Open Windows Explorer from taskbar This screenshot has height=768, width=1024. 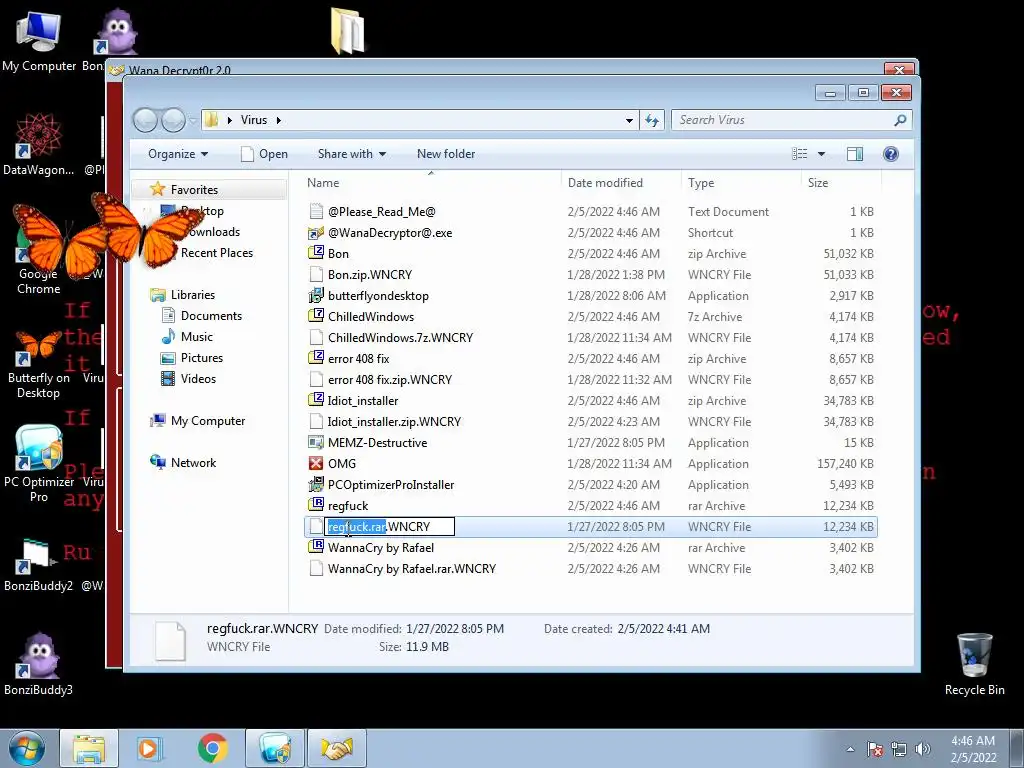point(89,748)
